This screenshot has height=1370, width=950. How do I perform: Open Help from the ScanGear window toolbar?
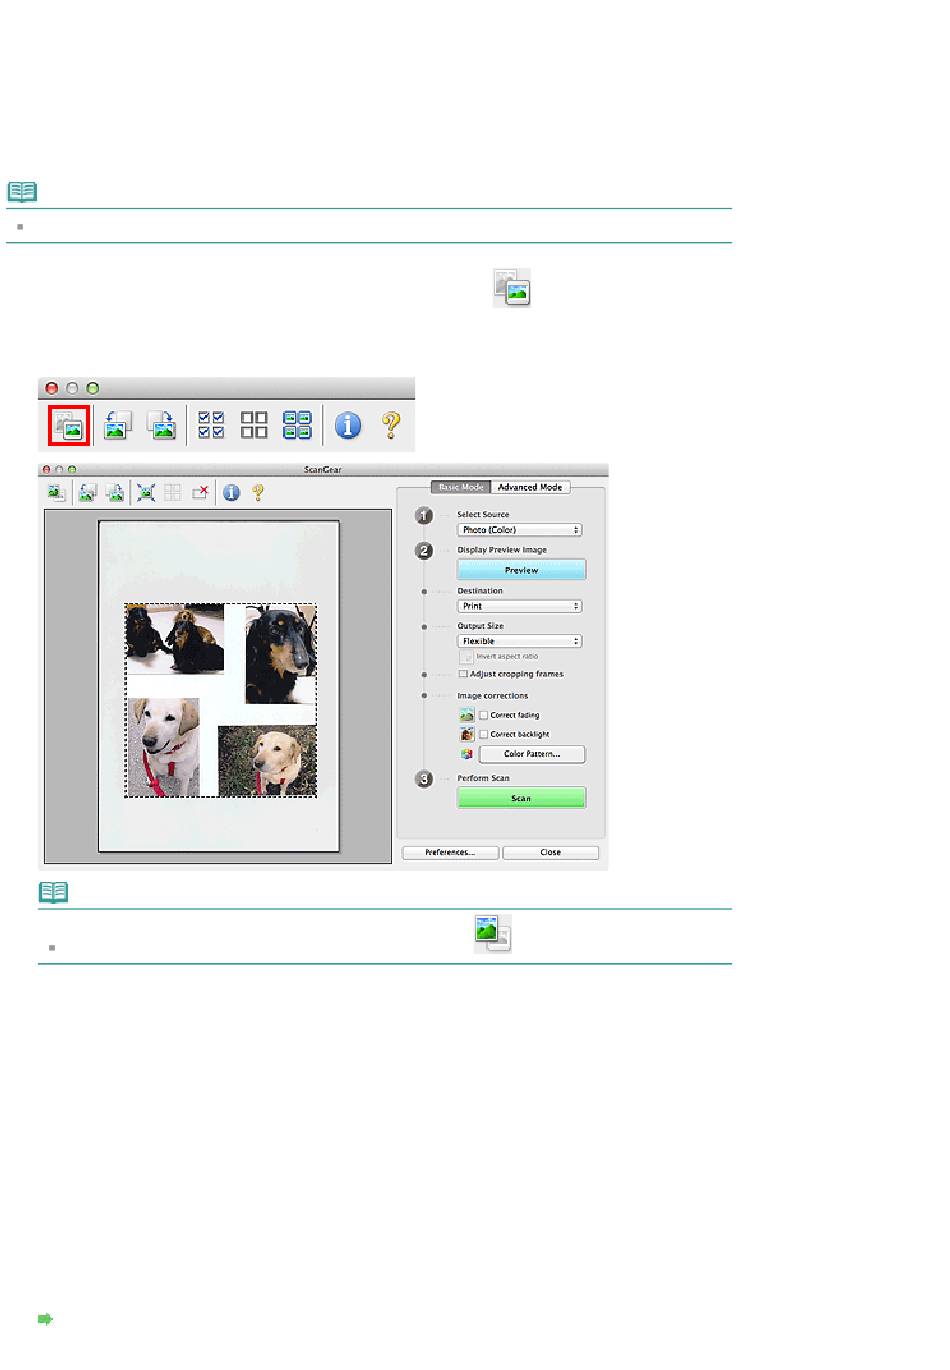pyautogui.click(x=258, y=492)
